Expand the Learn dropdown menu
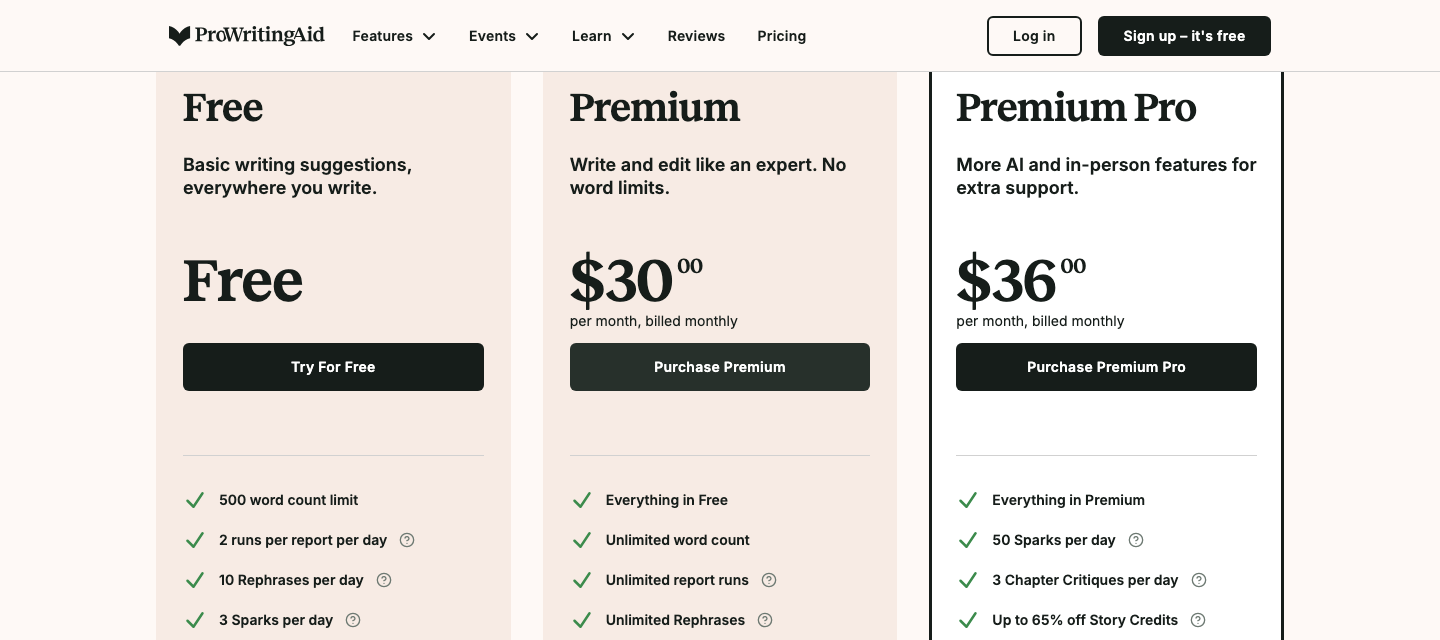The width and height of the screenshot is (1440, 640). click(603, 36)
